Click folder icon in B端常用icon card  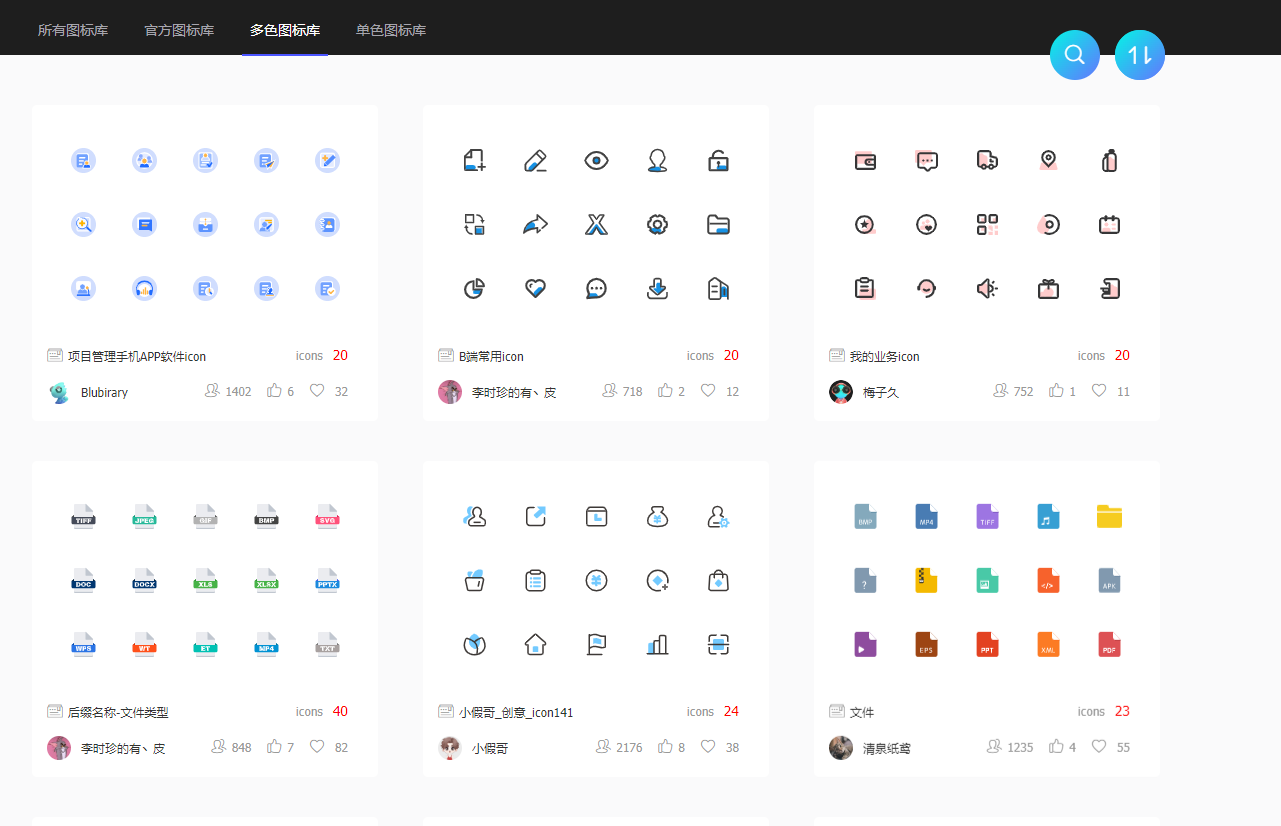[x=718, y=224]
